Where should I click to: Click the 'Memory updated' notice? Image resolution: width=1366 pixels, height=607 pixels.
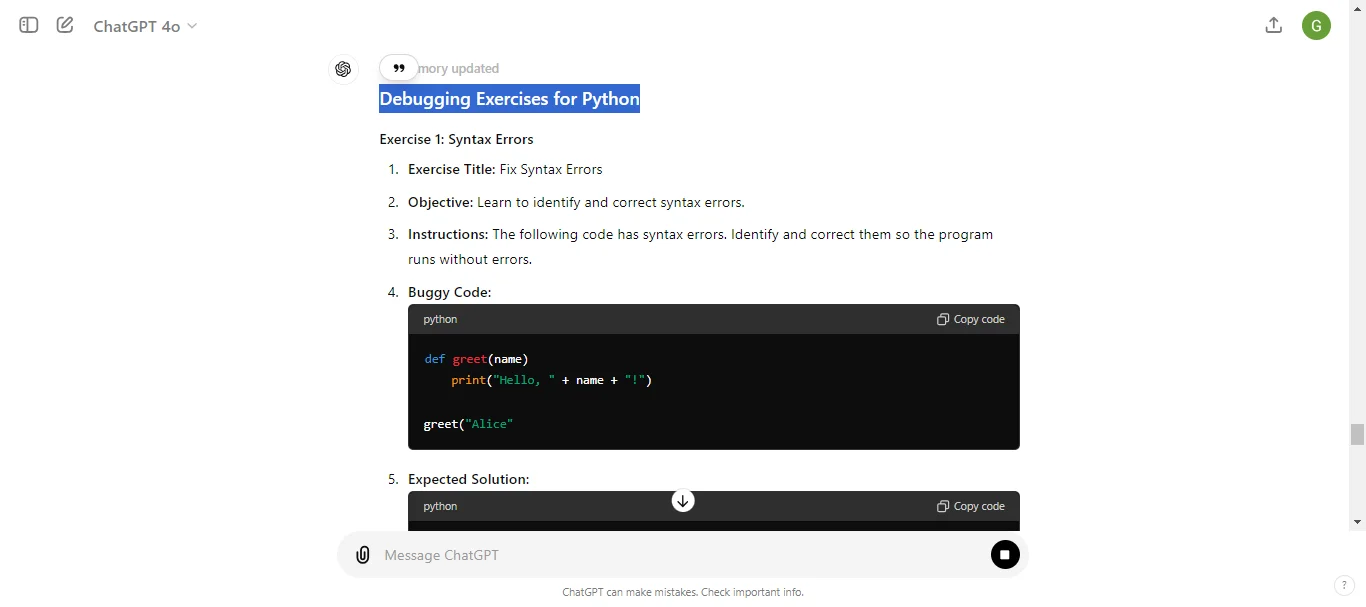point(459,68)
